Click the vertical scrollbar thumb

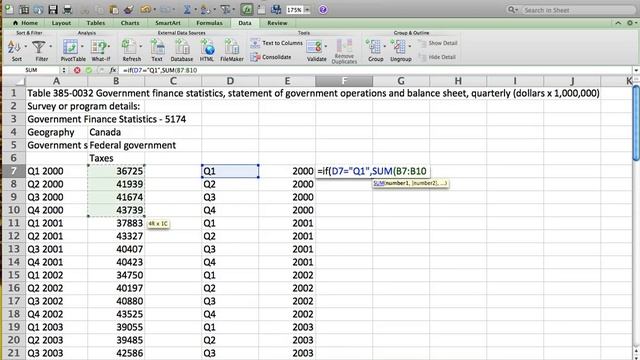(x=636, y=122)
